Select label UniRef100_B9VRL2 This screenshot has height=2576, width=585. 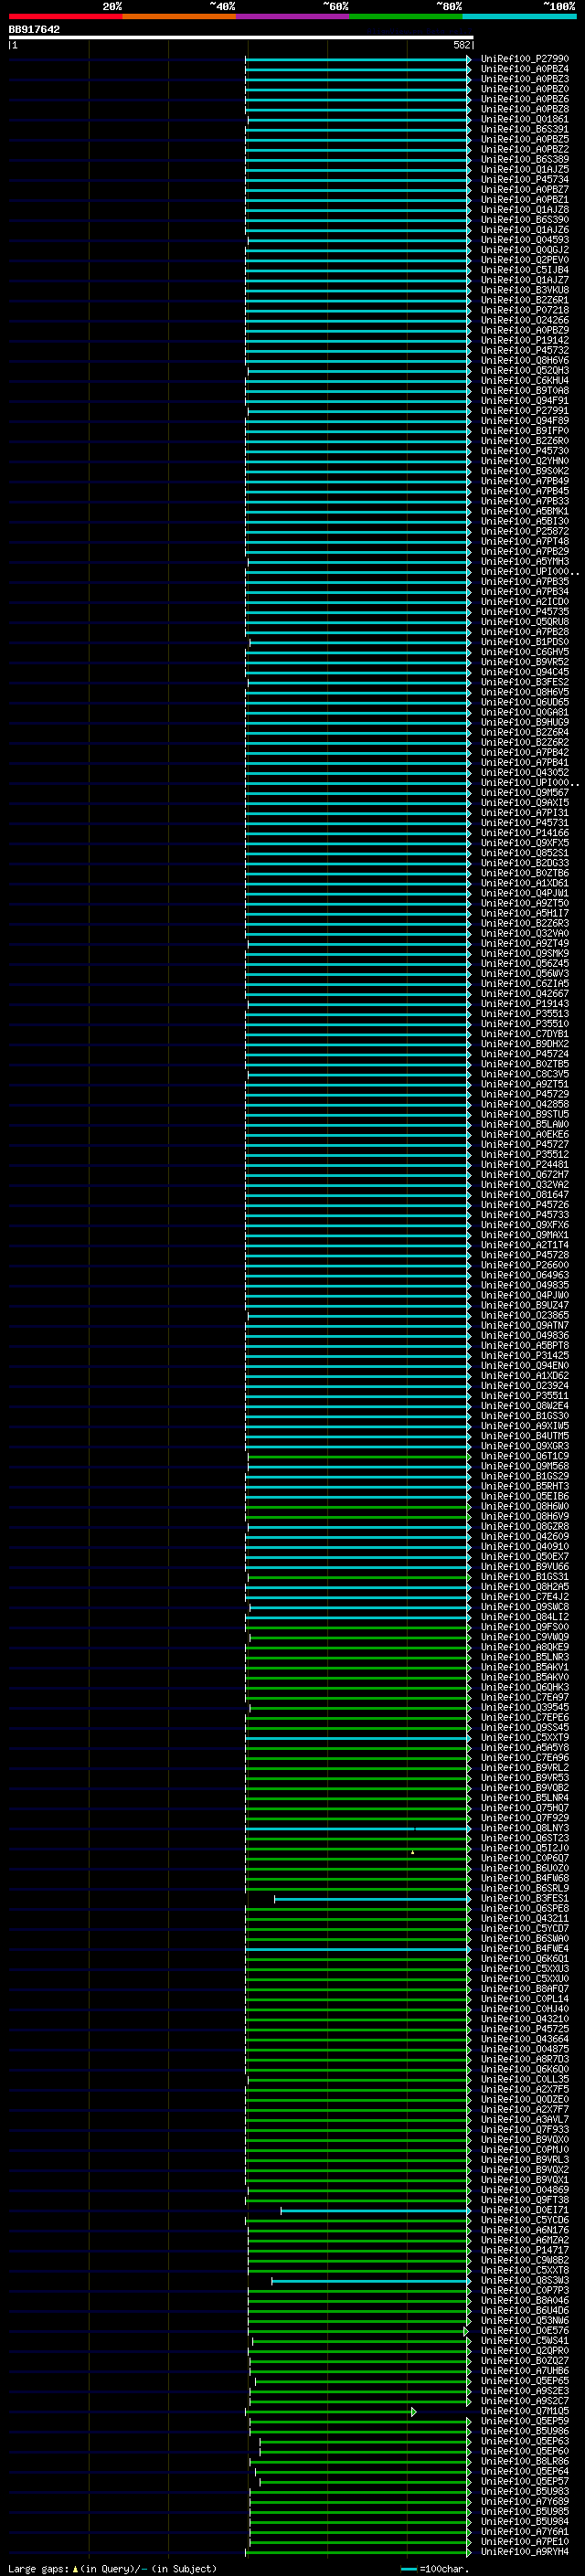point(525,1767)
